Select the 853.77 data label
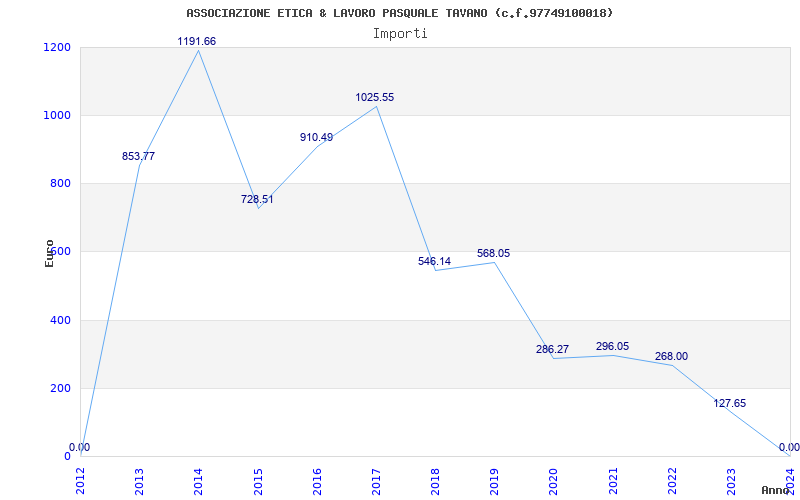 [138, 156]
